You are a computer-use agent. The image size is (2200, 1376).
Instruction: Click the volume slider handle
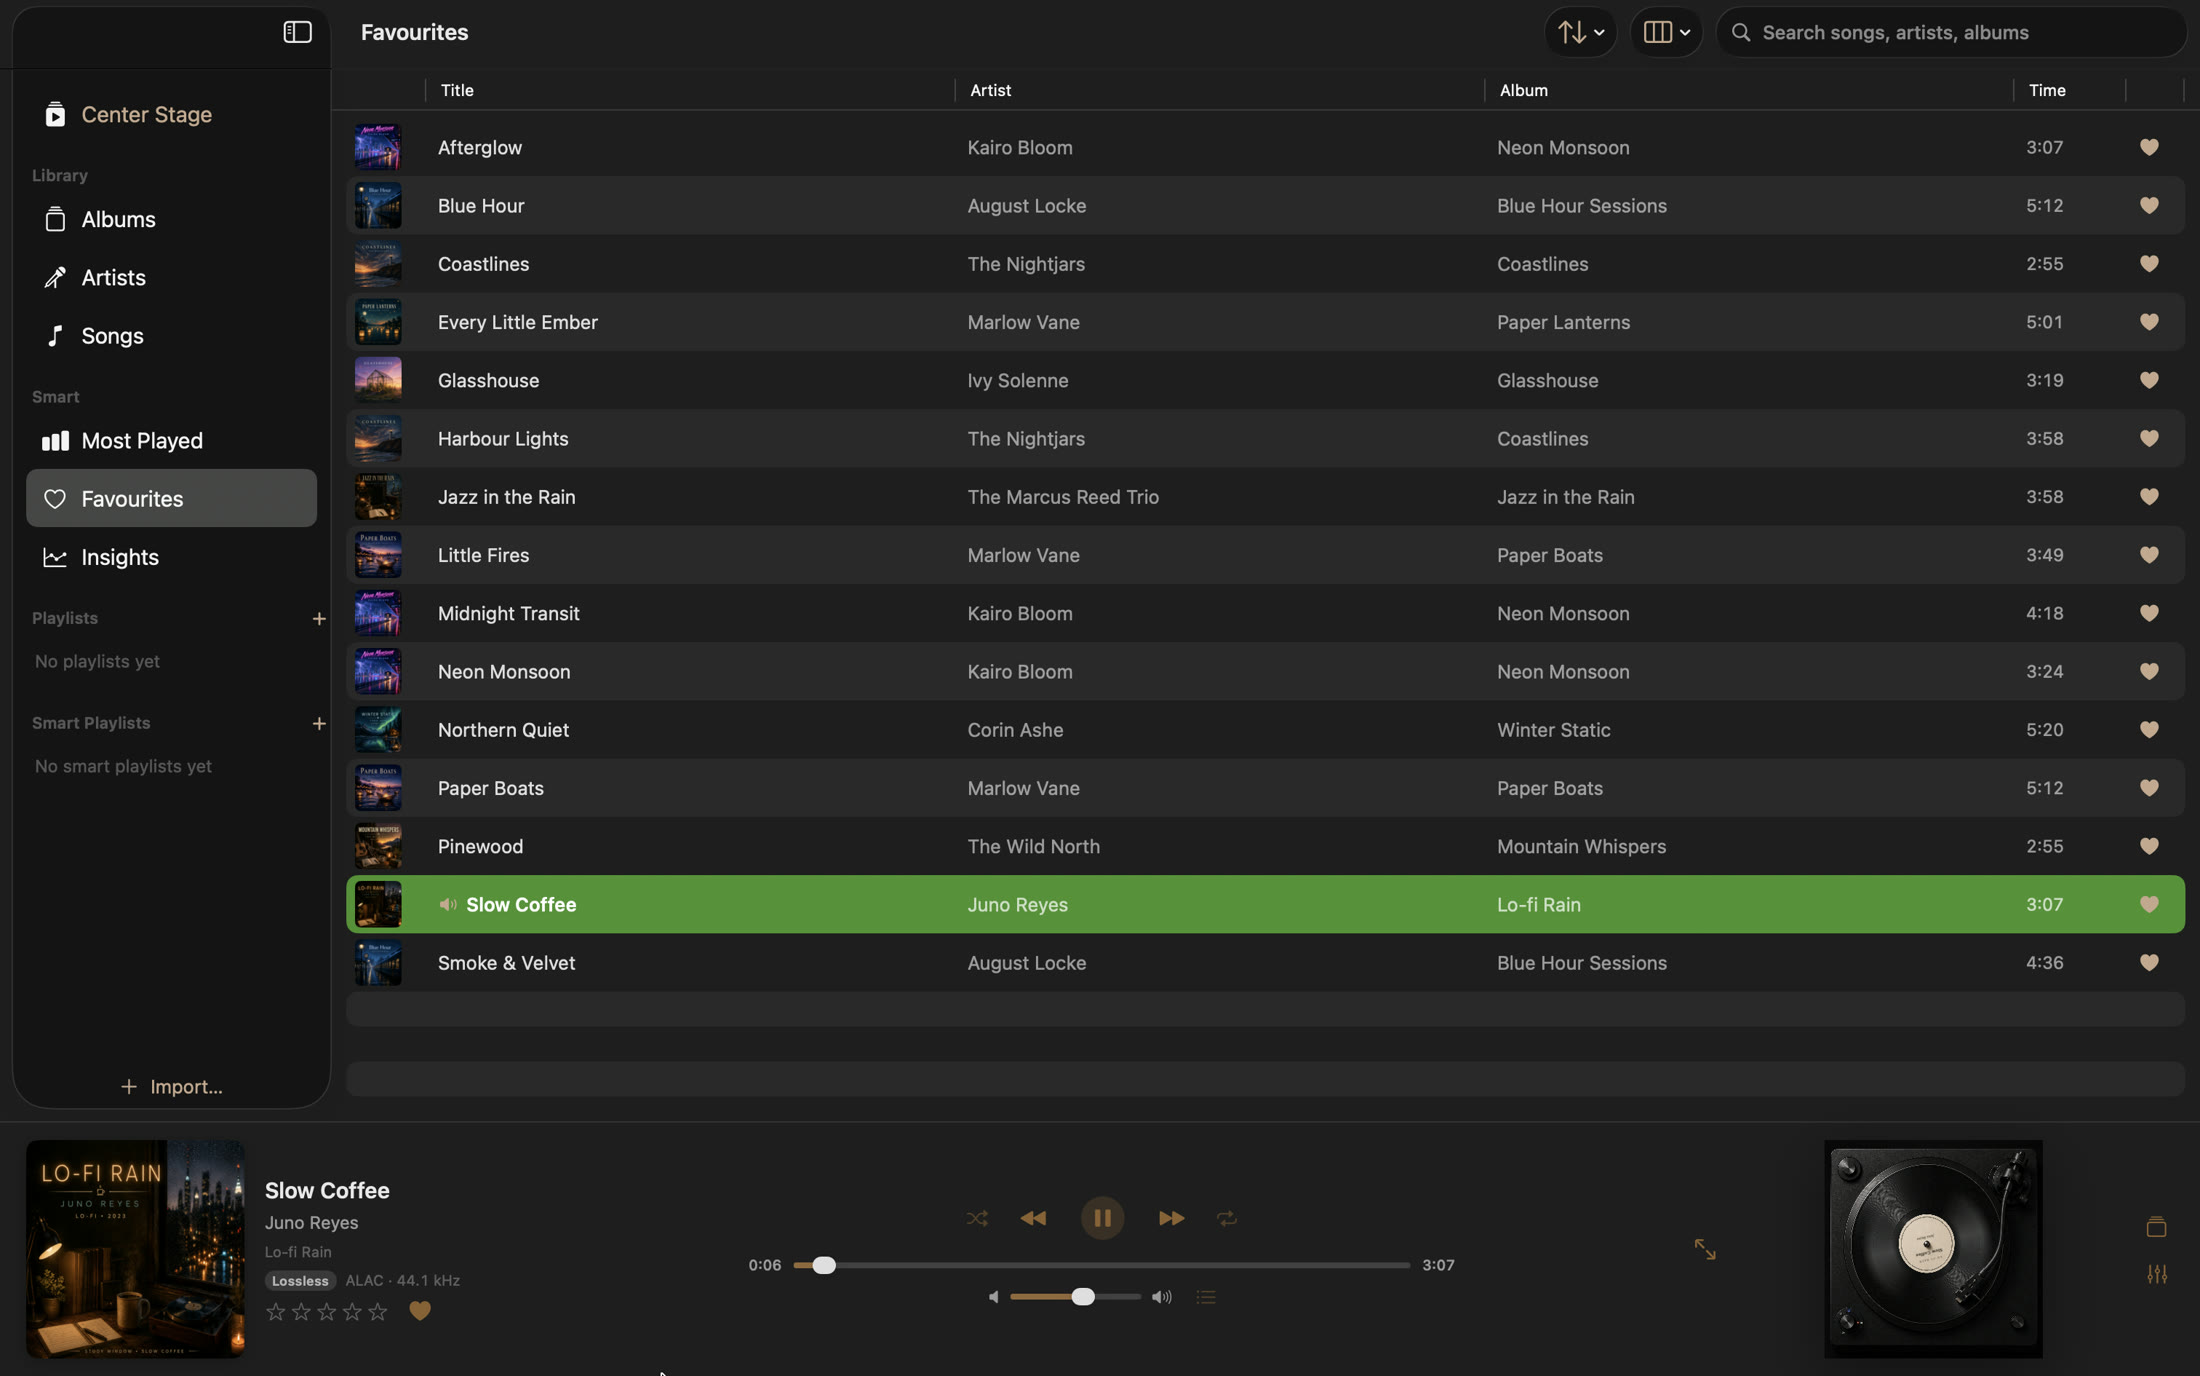pyautogui.click(x=1082, y=1297)
